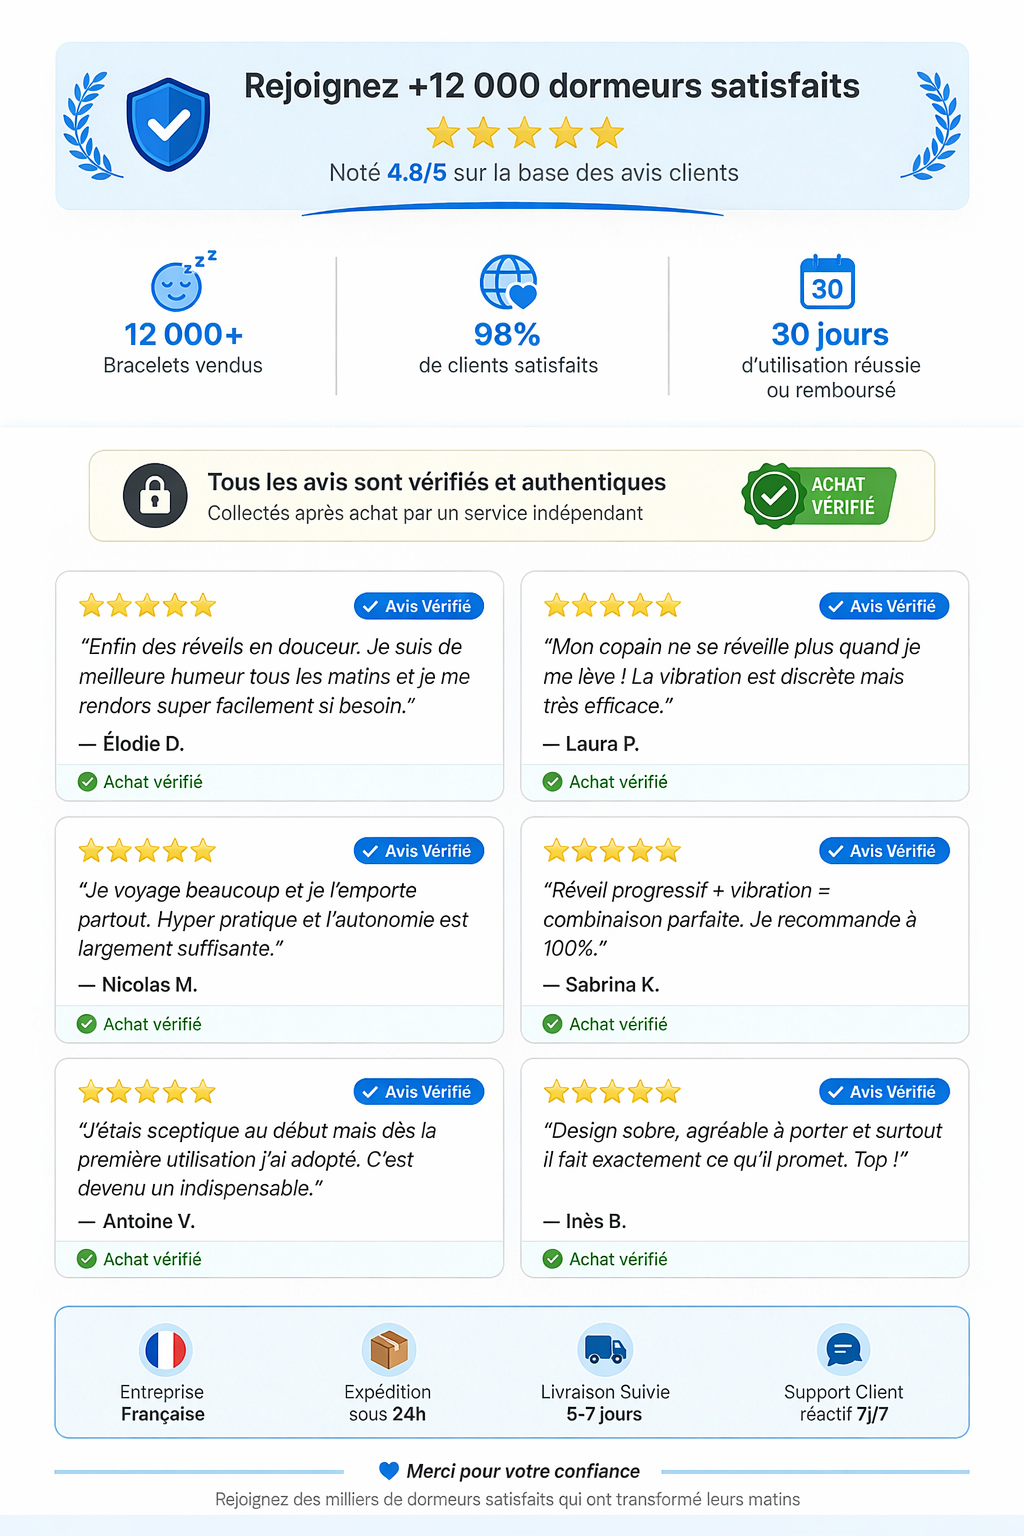
Task: Click the globe with heart icon
Action: pos(508,283)
